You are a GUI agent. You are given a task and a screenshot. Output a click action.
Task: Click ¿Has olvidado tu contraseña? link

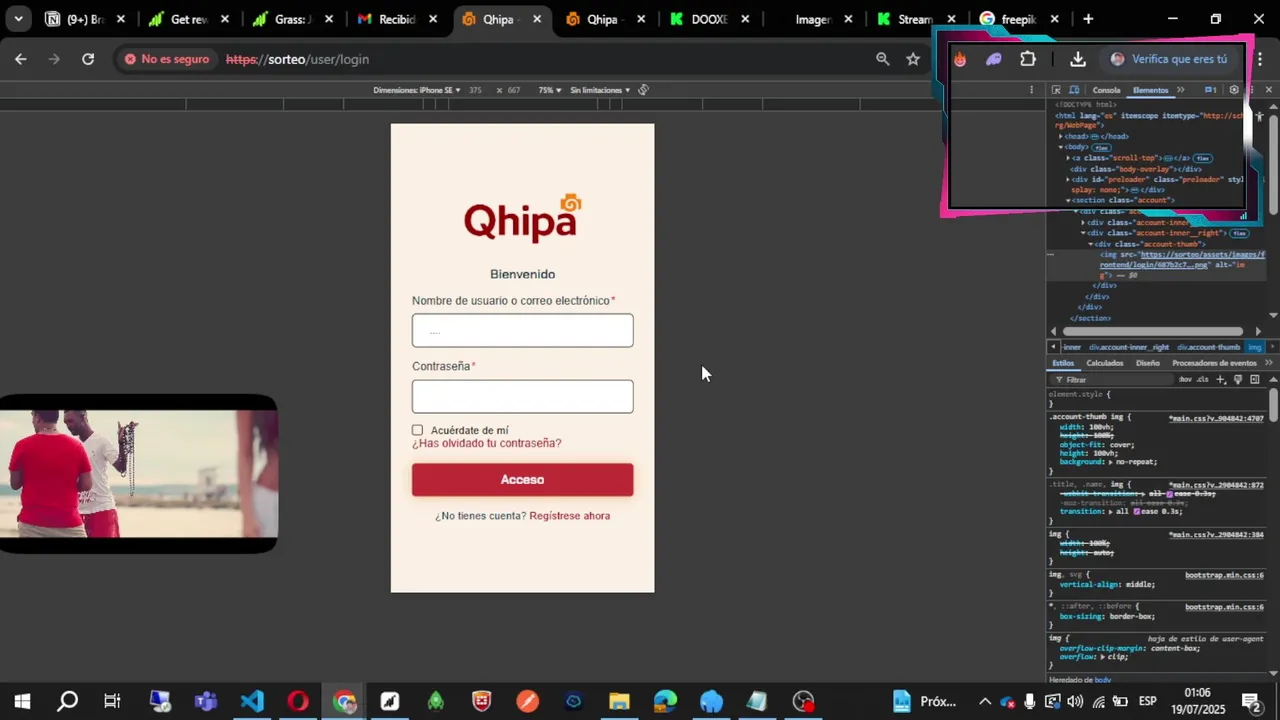click(487, 443)
